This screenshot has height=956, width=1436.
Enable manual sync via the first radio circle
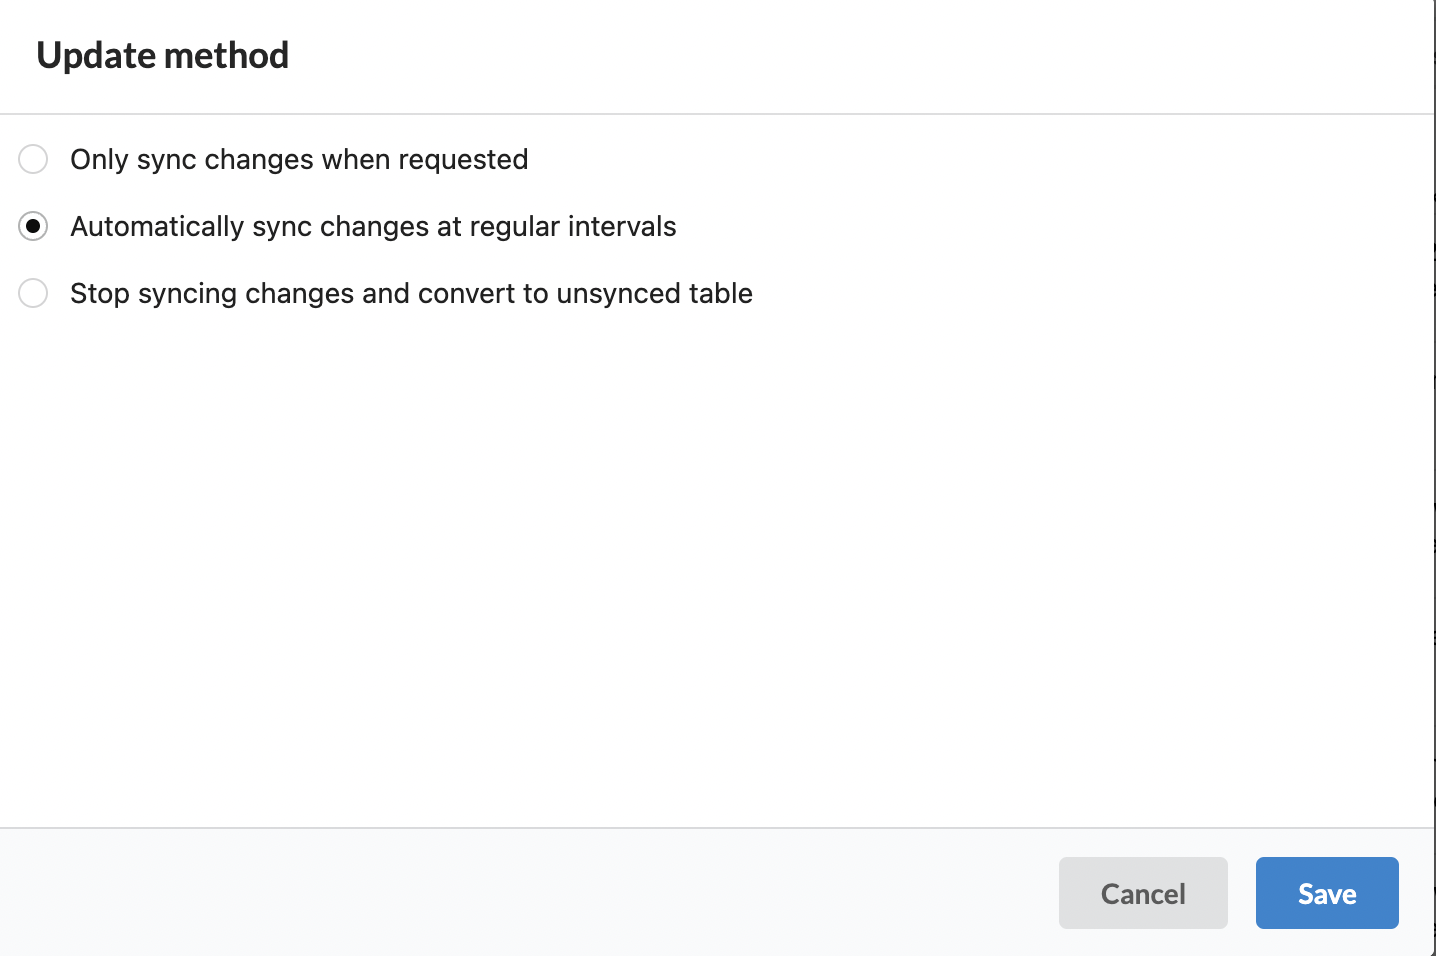click(x=33, y=159)
